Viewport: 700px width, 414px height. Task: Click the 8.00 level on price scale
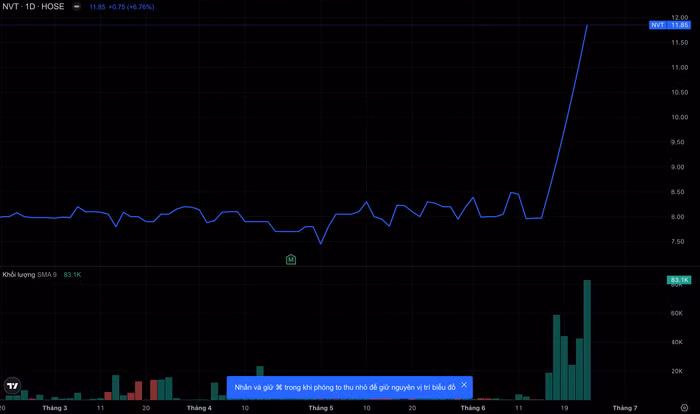(x=679, y=217)
